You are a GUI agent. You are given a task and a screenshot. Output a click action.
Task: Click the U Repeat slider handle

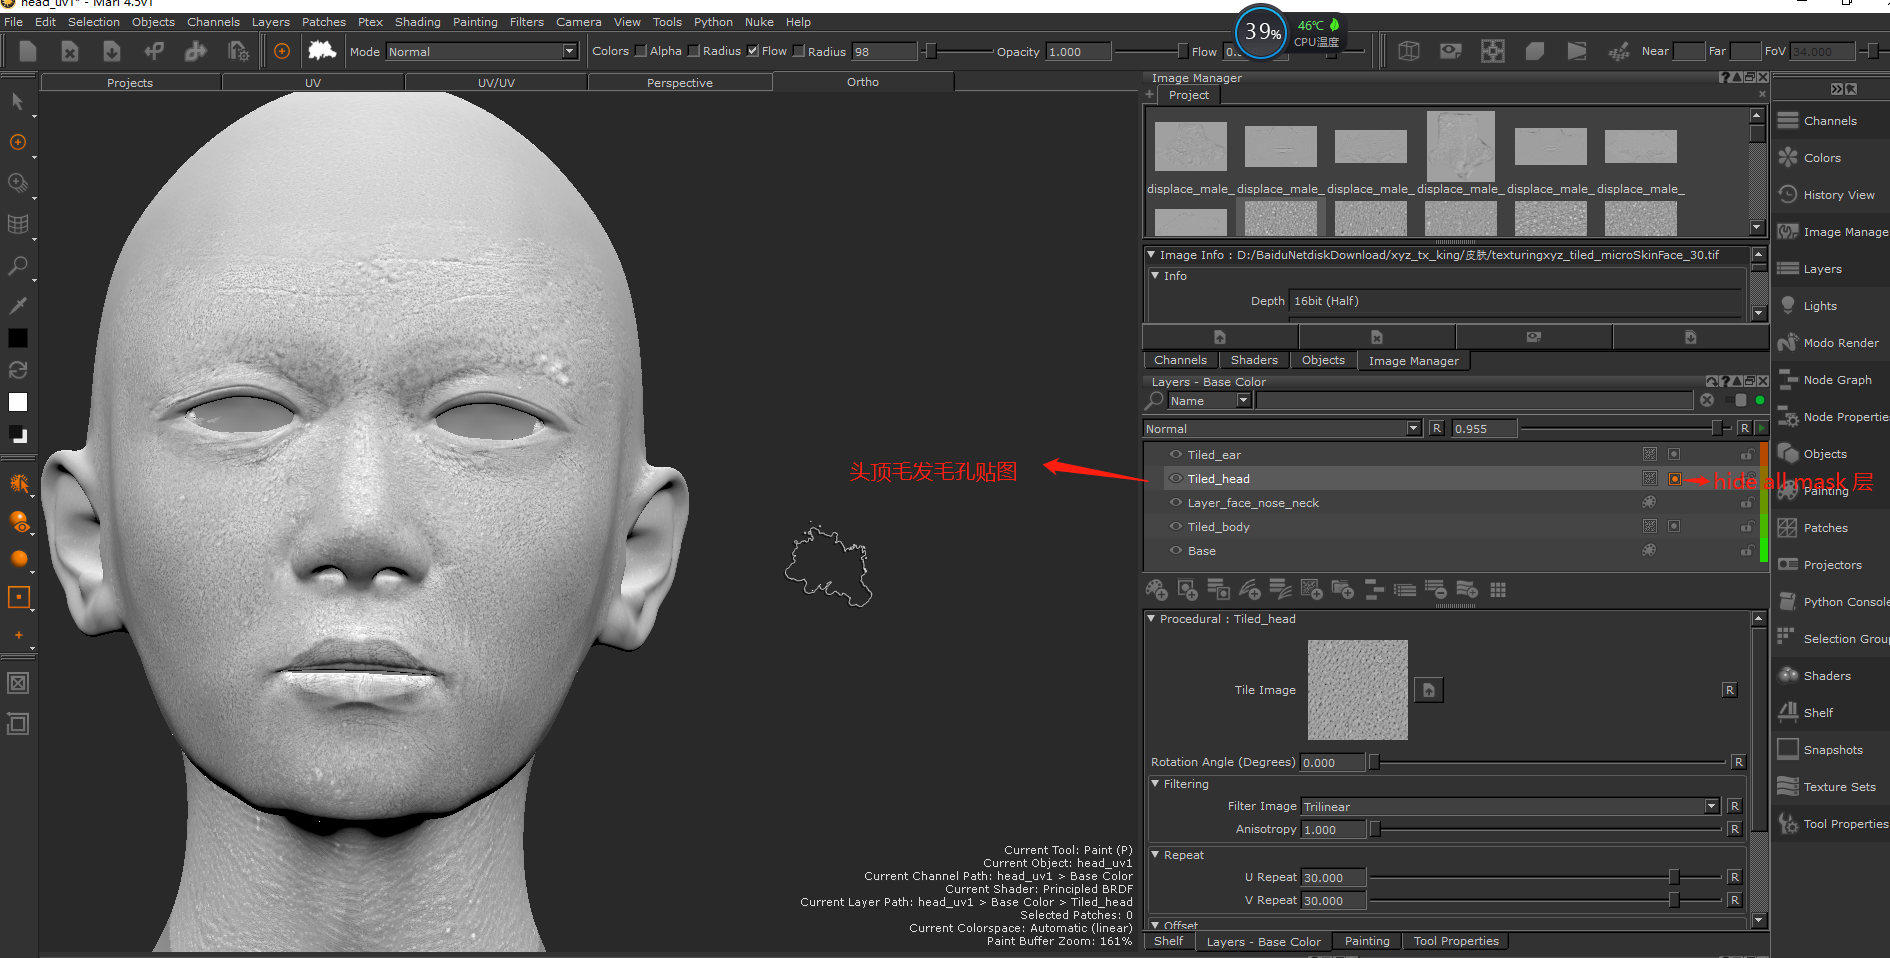click(1674, 877)
